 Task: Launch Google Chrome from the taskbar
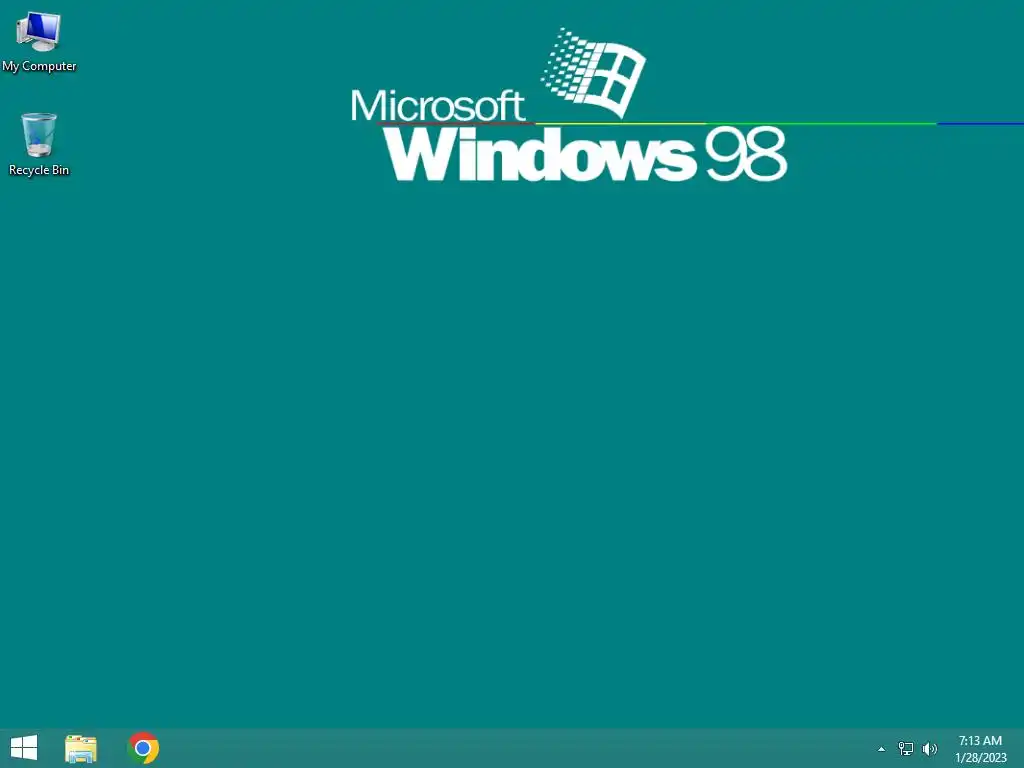click(143, 748)
